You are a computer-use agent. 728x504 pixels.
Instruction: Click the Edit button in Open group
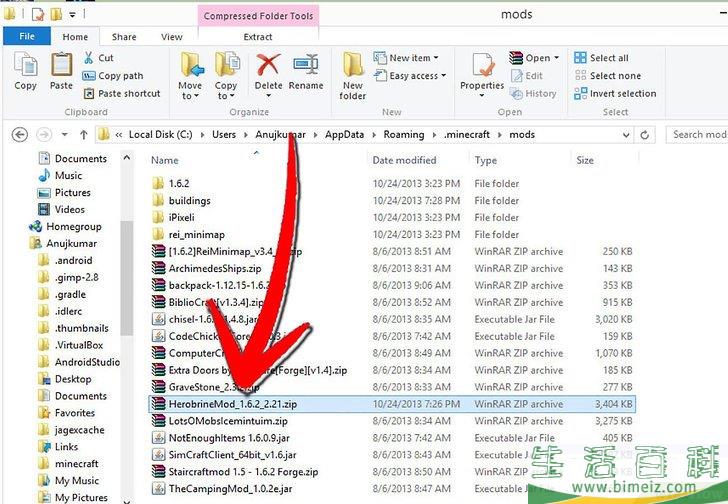pos(527,76)
